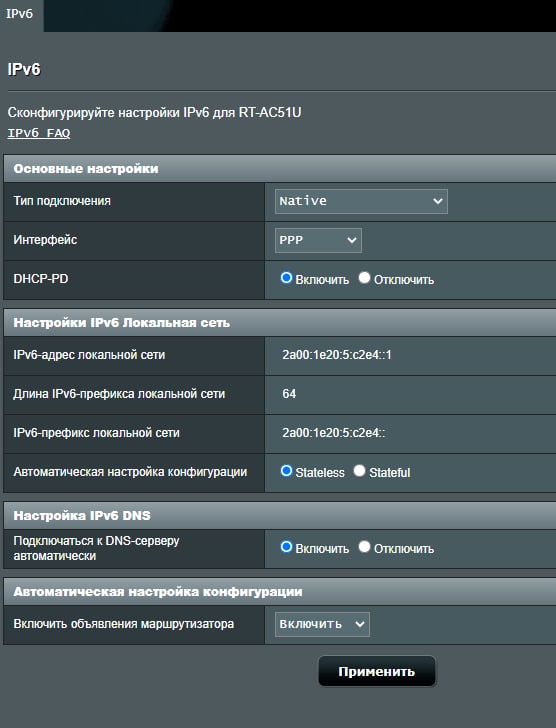The height and width of the screenshot is (728, 556).
Task: Open router advertisement Включить dropdown
Action: click(322, 624)
